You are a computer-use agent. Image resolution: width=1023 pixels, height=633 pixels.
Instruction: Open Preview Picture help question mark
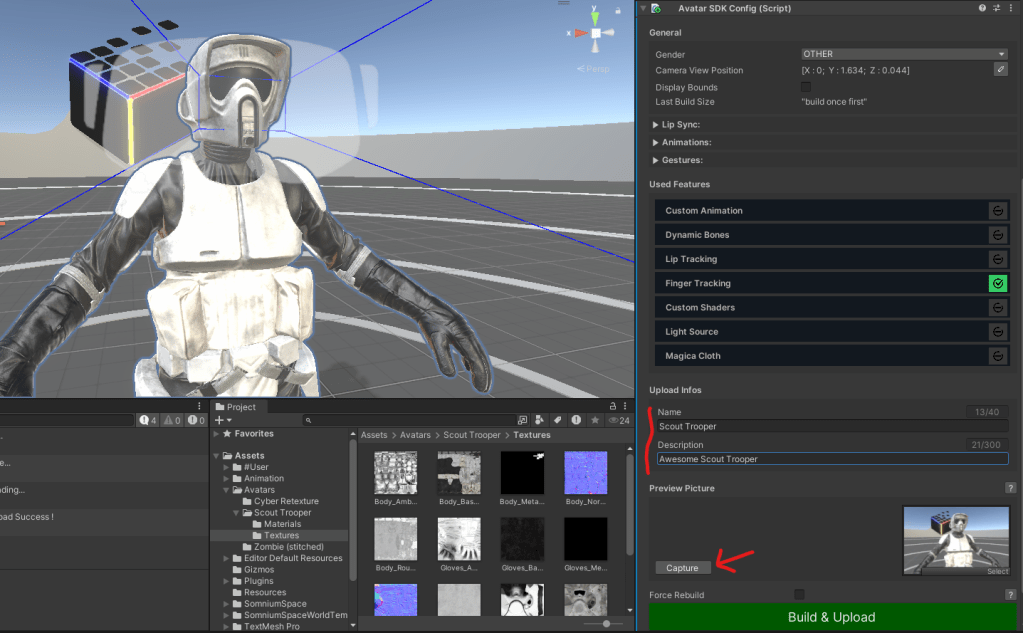[1010, 488]
